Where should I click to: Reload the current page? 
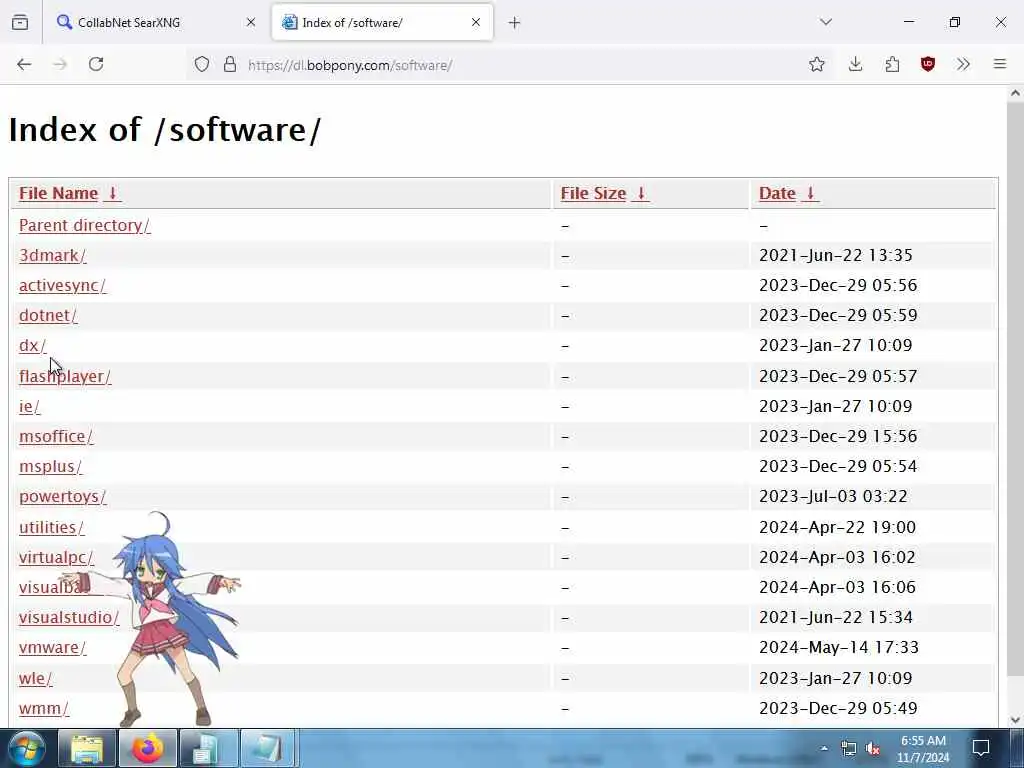coord(96,64)
